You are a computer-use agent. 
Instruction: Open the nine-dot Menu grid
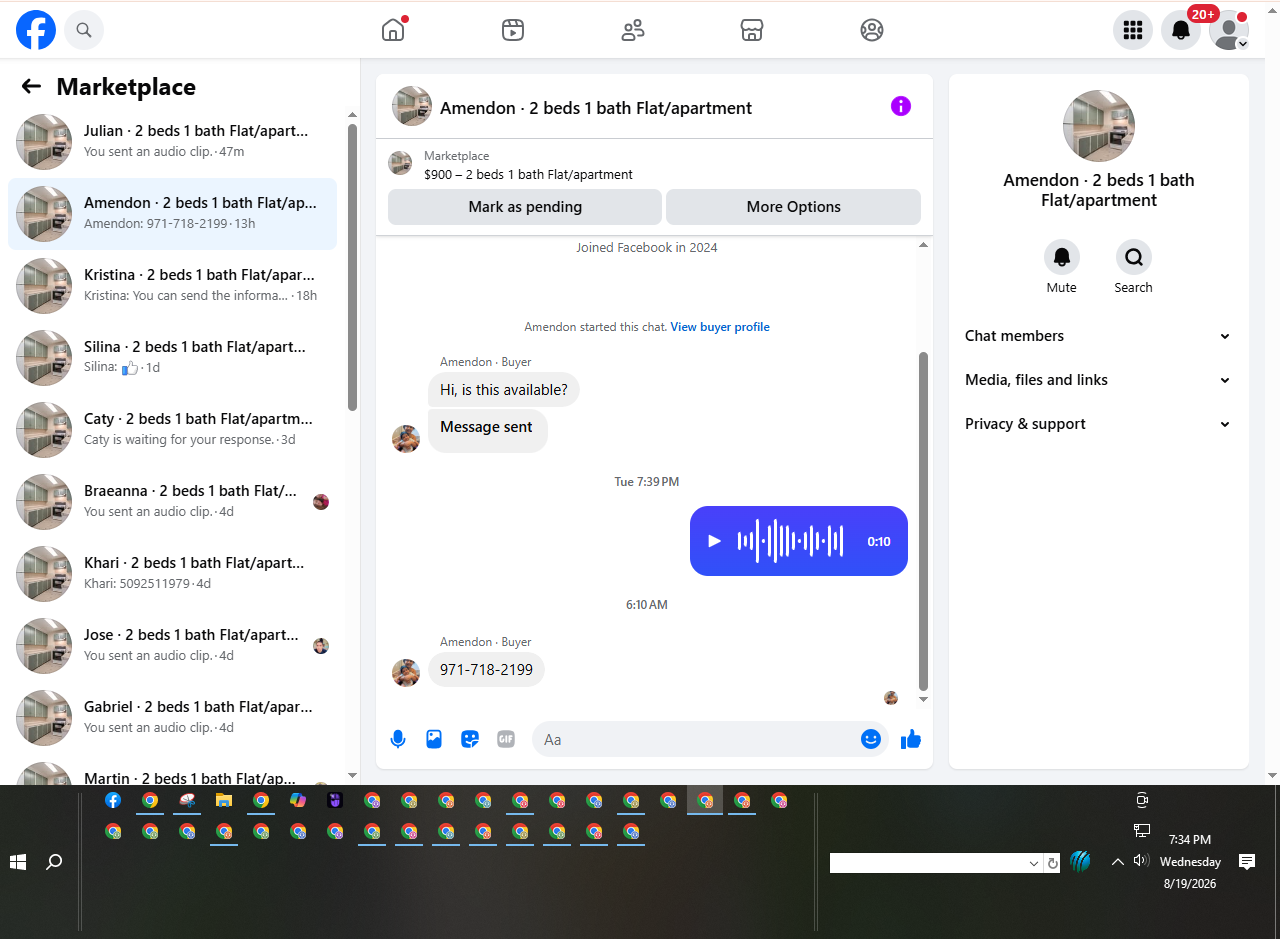(1133, 30)
